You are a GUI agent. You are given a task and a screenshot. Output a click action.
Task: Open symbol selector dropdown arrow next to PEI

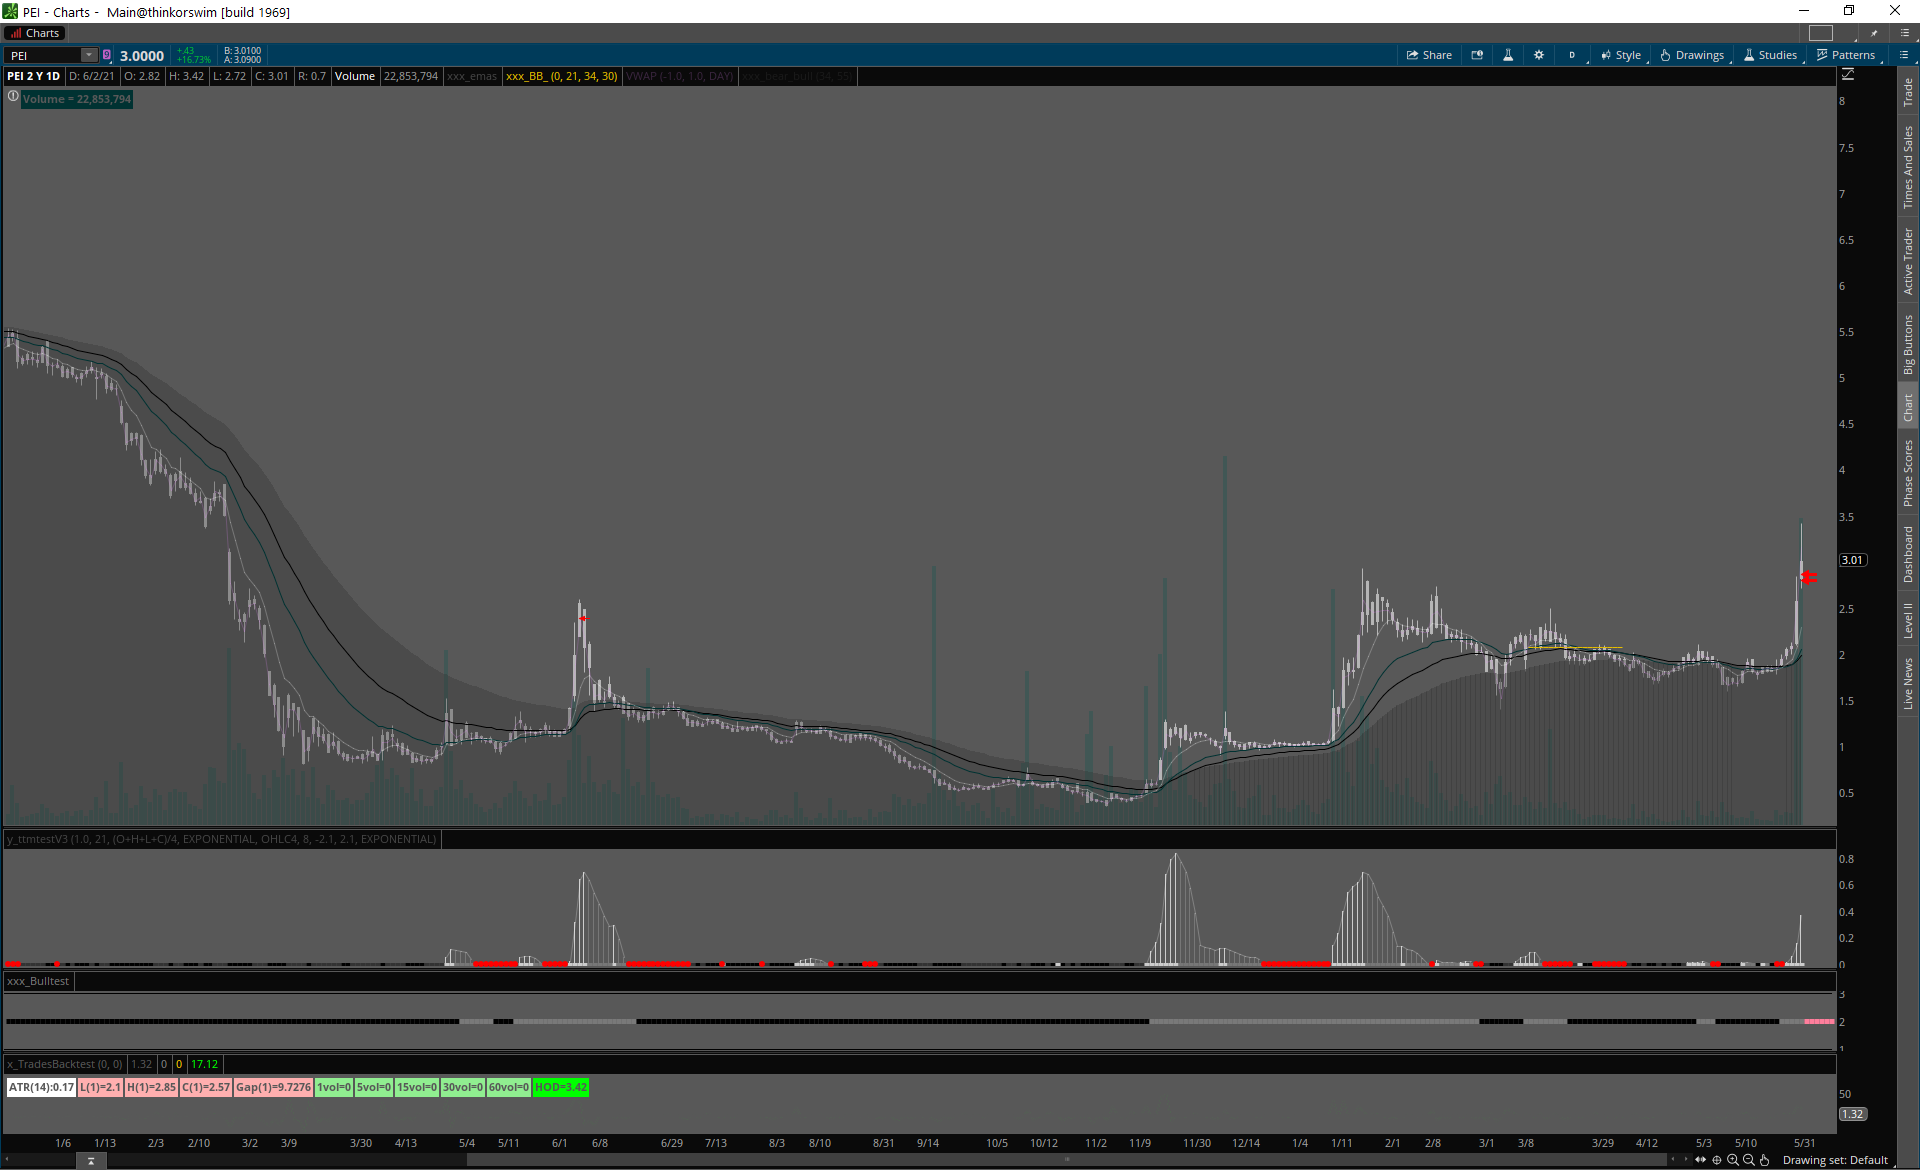point(89,55)
